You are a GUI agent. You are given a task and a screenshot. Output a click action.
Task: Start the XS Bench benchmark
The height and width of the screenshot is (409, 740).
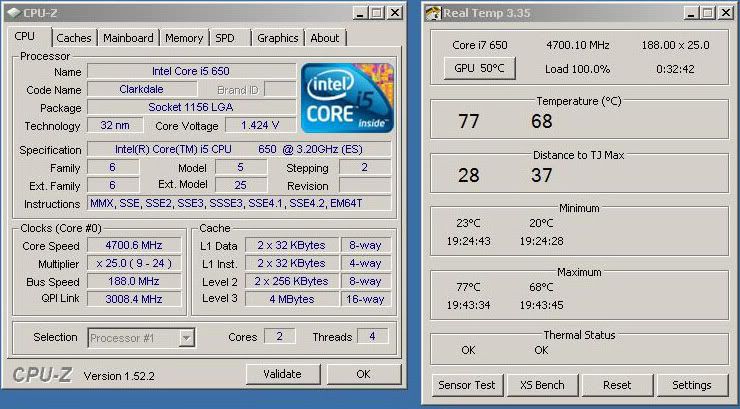(542, 385)
